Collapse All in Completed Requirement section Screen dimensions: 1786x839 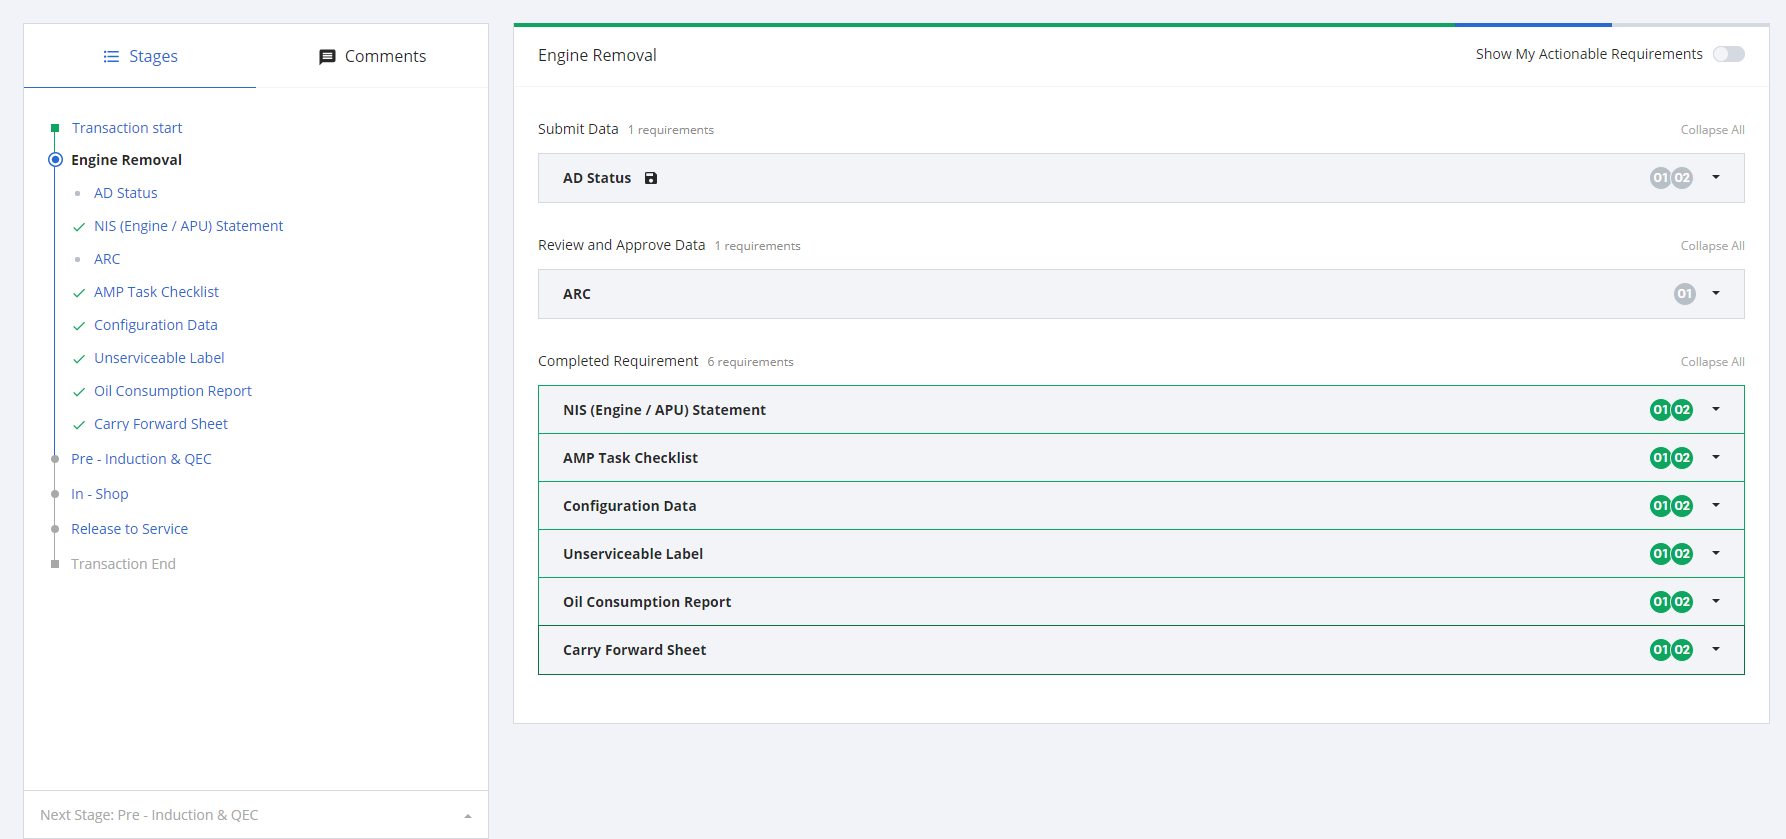[1712, 362]
